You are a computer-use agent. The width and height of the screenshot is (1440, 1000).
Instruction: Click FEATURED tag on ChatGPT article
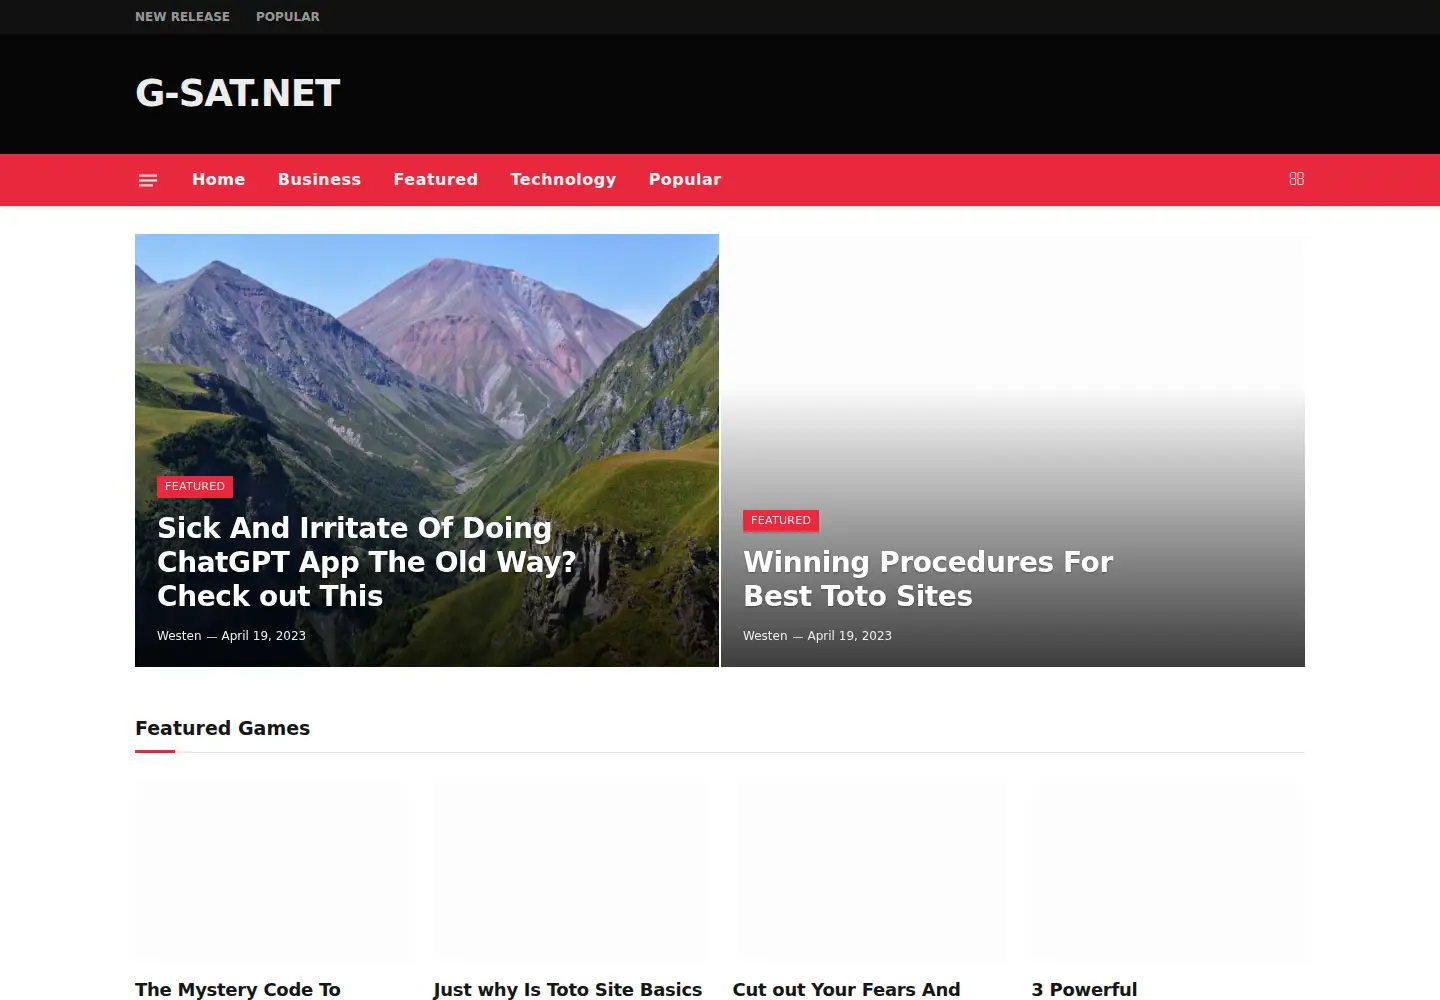pos(195,487)
